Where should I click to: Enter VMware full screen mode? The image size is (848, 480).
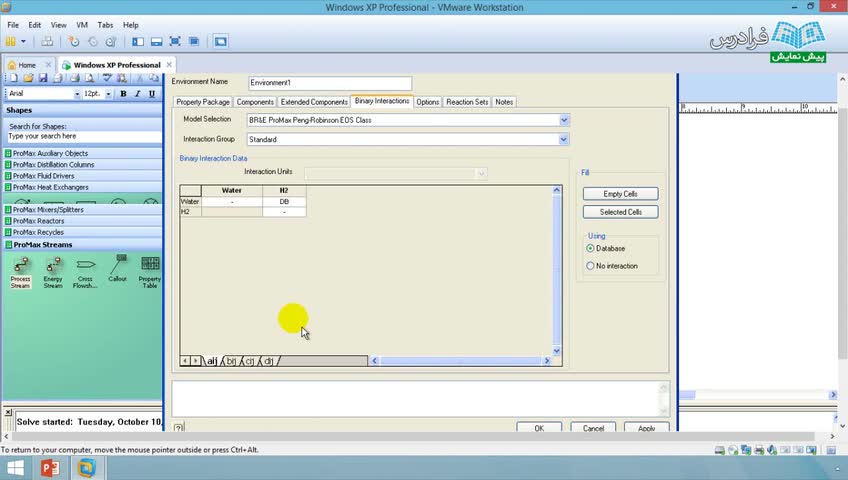click(175, 41)
